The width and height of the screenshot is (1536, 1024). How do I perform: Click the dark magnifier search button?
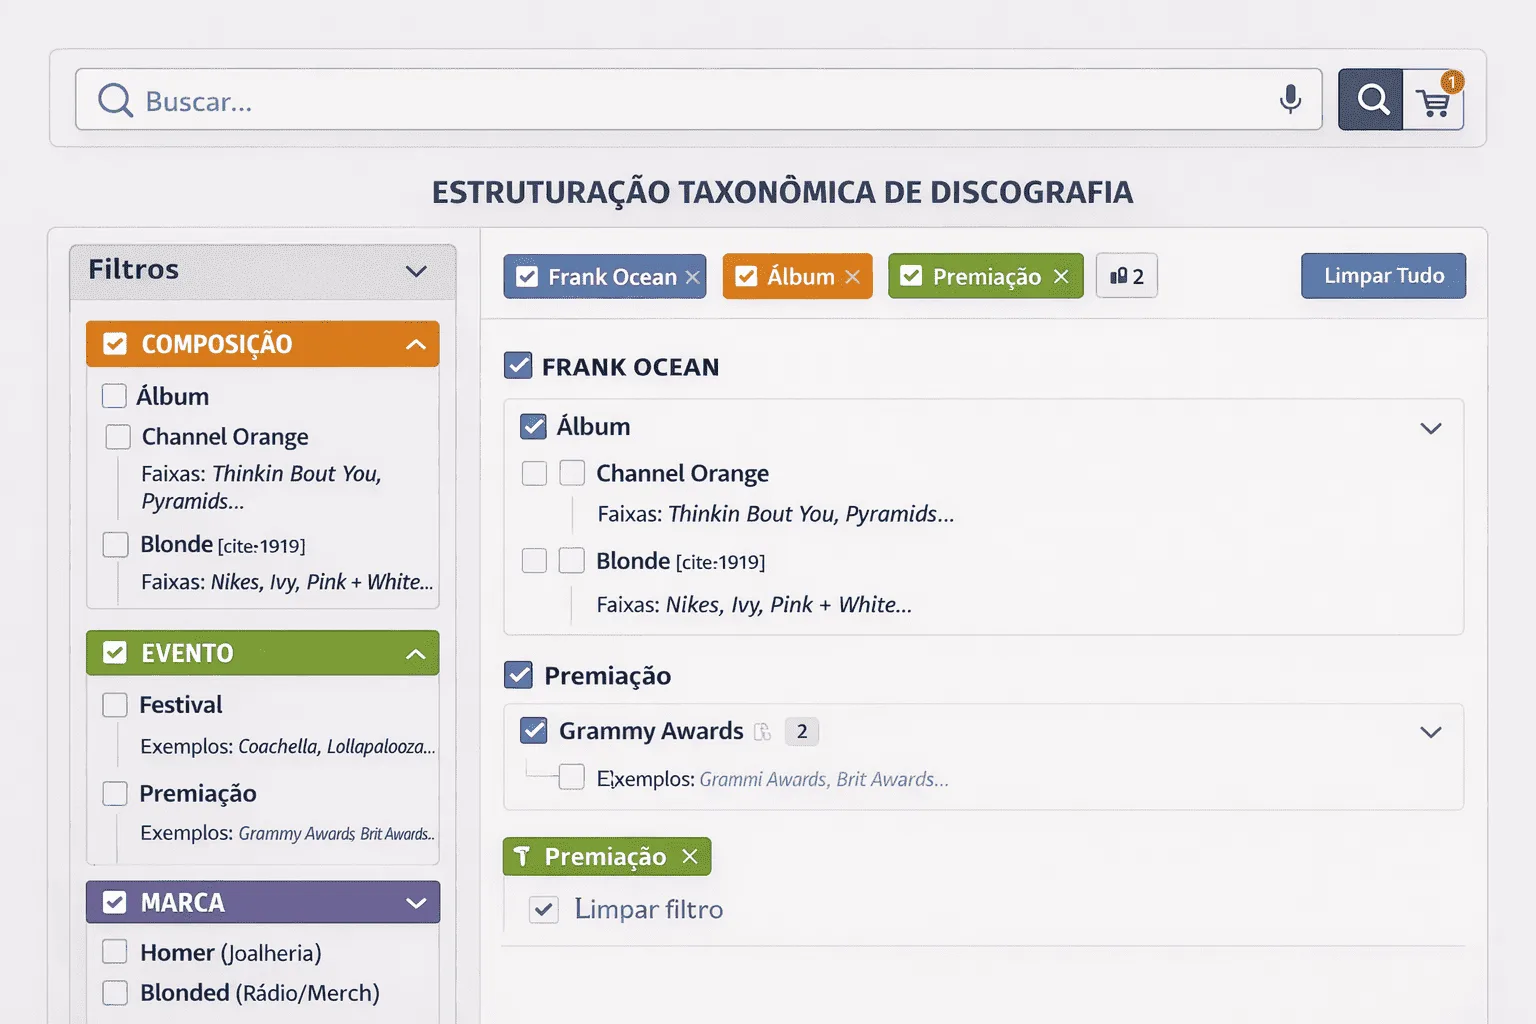click(x=1371, y=99)
